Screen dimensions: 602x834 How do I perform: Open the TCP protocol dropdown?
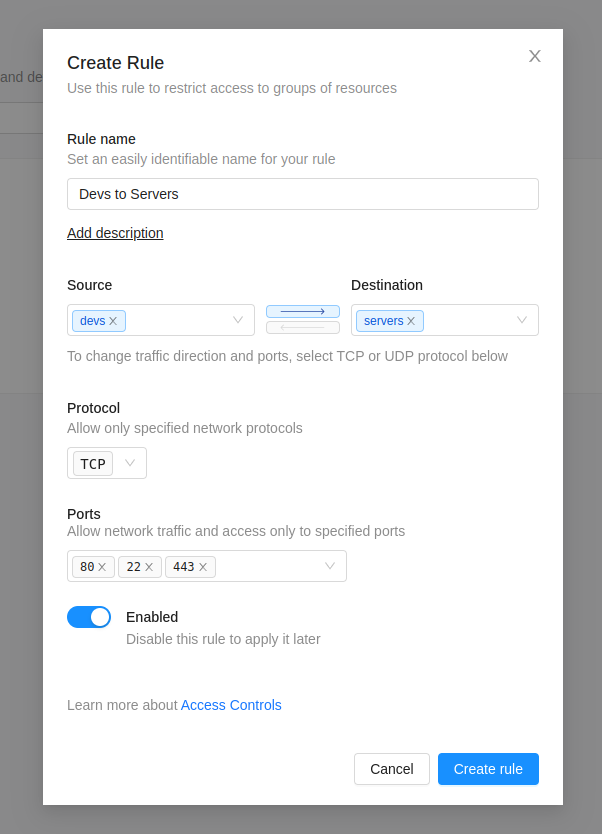130,463
